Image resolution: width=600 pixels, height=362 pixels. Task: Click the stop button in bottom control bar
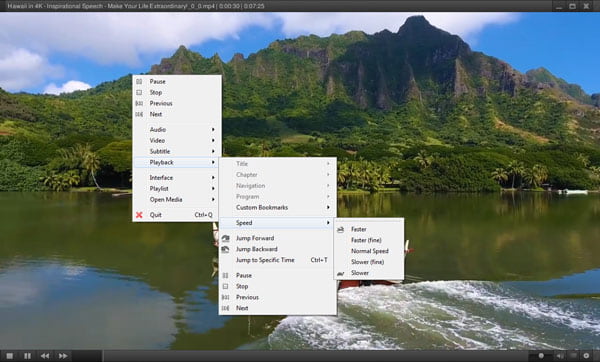[x=10, y=356]
